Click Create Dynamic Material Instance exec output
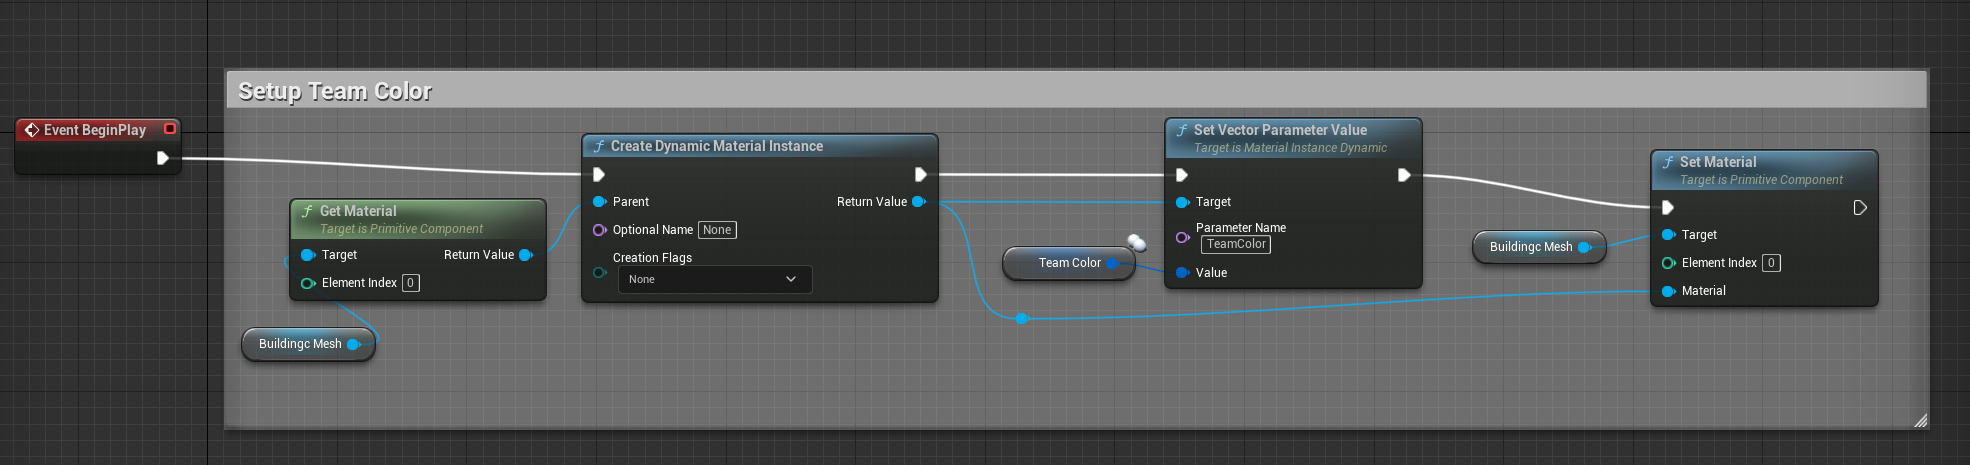Image resolution: width=1970 pixels, height=465 pixels. click(x=920, y=174)
